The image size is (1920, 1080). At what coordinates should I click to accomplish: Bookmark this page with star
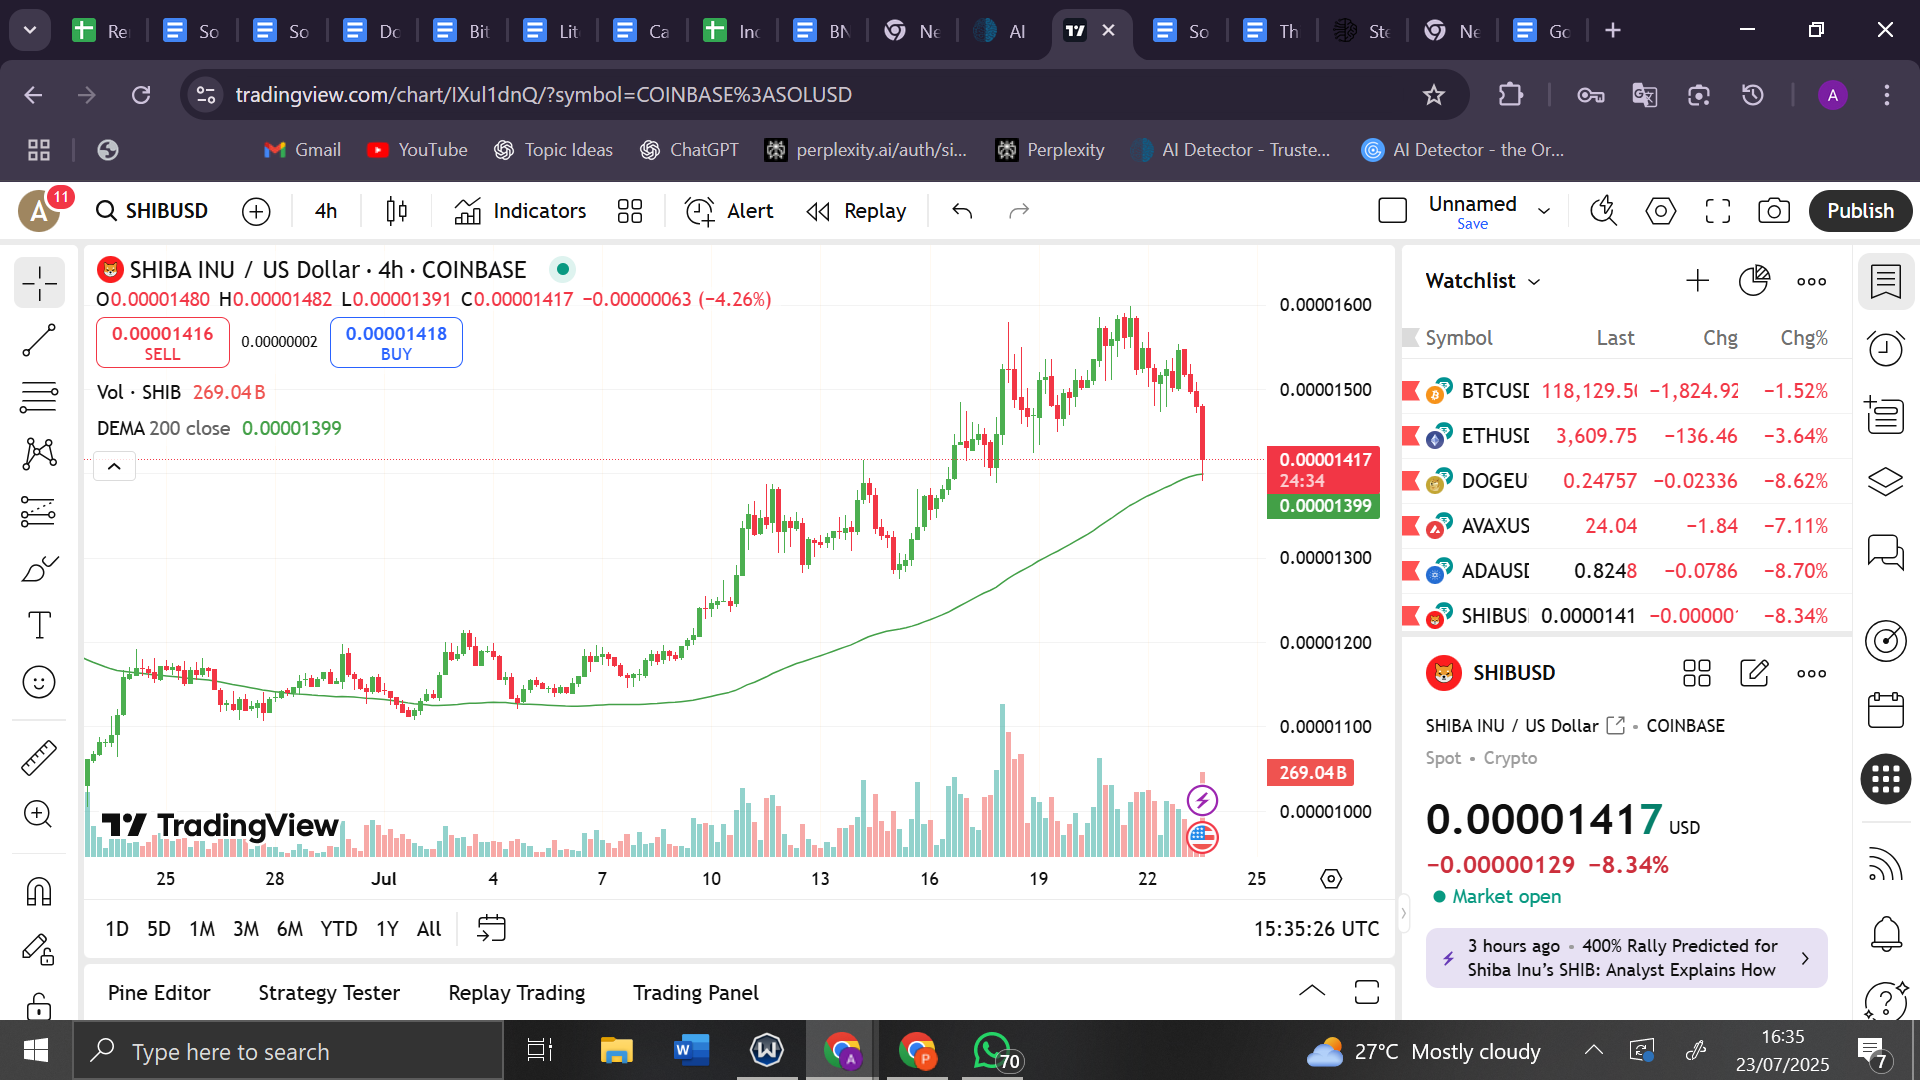pos(1434,95)
